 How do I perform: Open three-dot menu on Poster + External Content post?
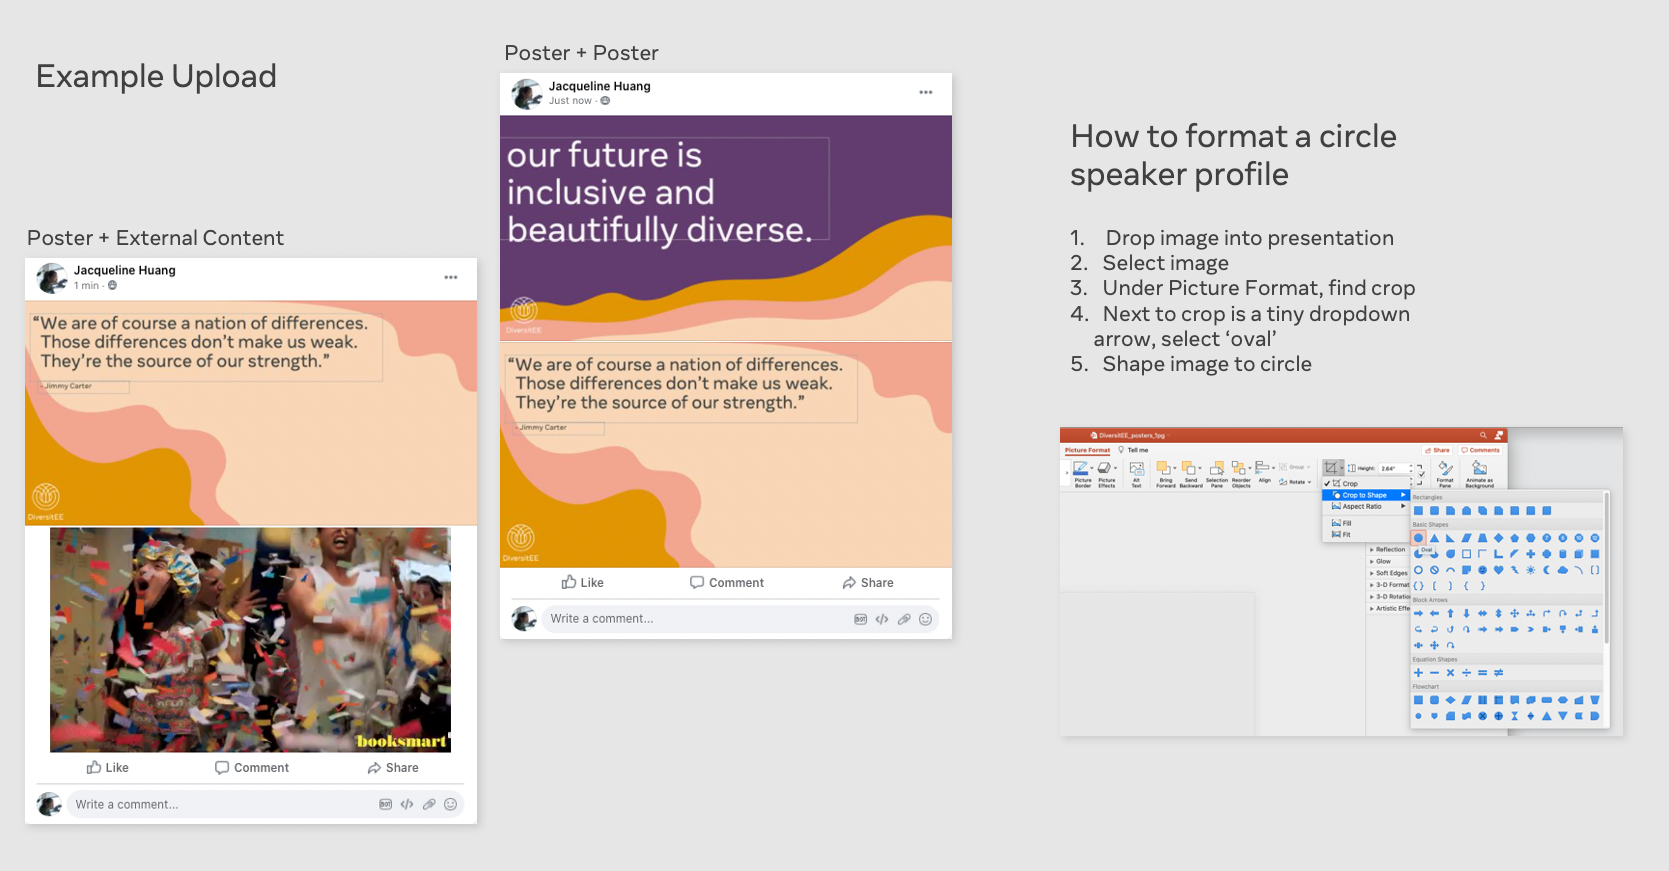click(451, 277)
